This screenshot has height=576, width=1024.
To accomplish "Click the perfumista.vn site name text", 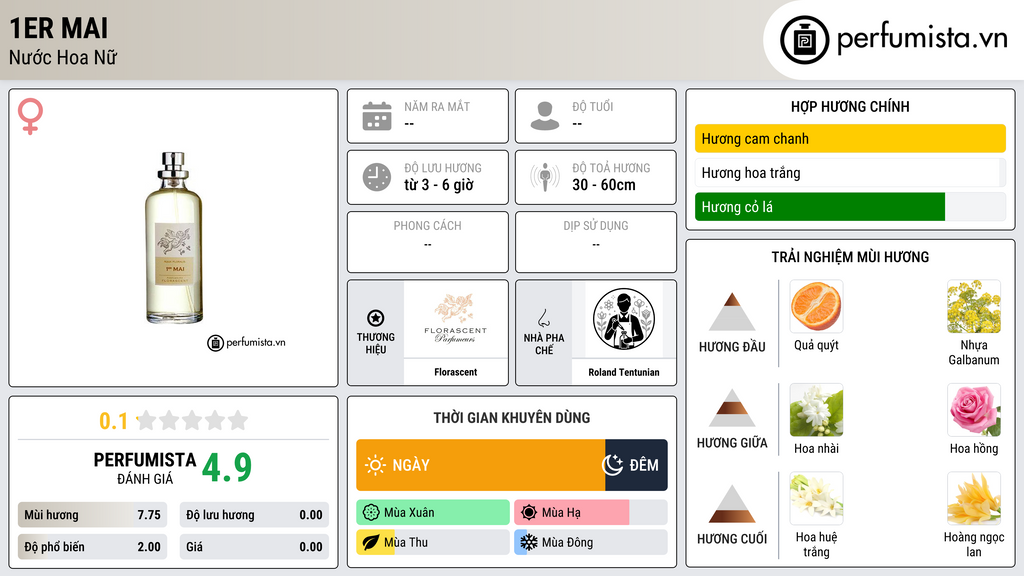I will click(x=922, y=38).
